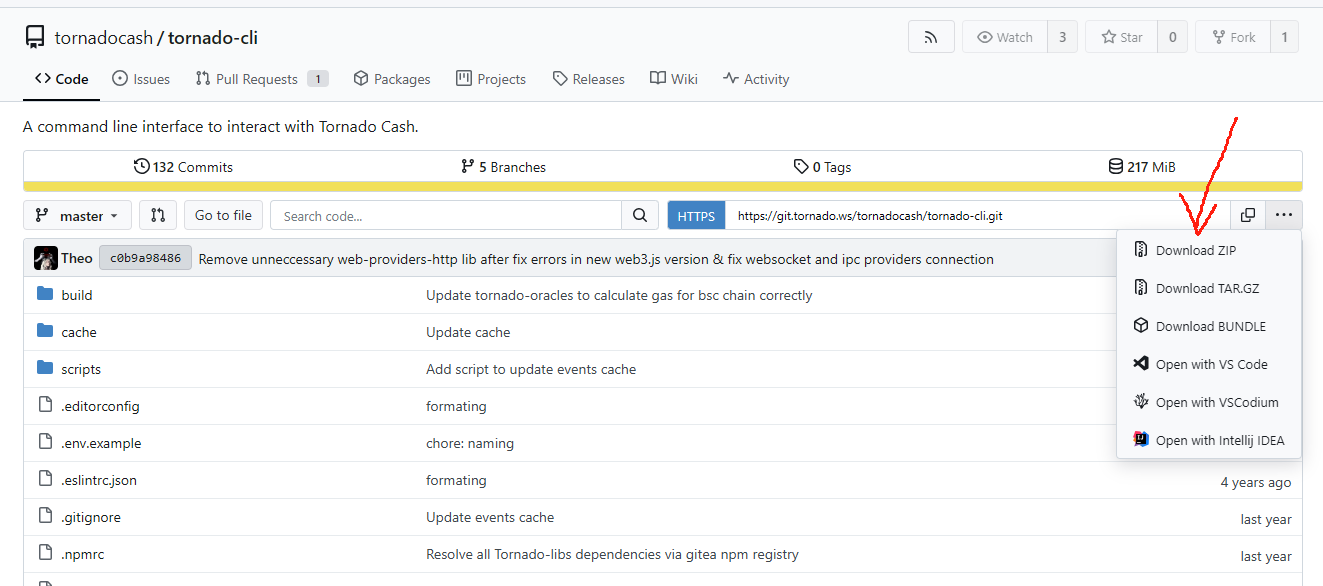The image size is (1323, 586).
Task: Click the .editorconfig file icon
Action: [x=44, y=405]
